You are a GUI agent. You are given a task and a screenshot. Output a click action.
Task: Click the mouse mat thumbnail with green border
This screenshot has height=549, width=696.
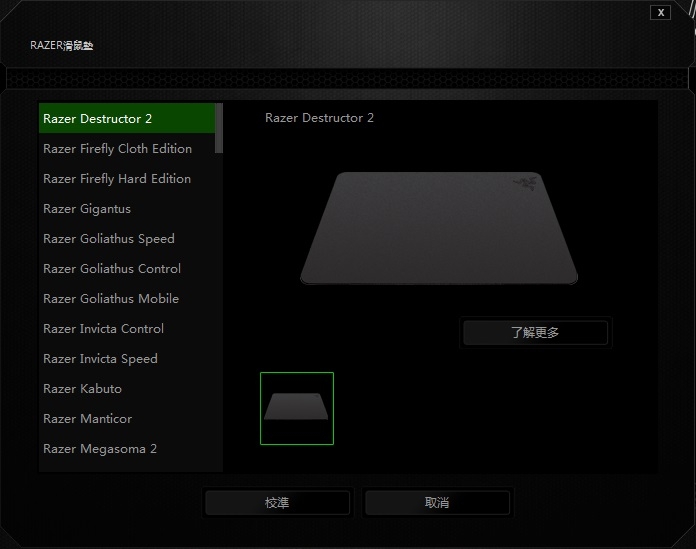pos(297,408)
